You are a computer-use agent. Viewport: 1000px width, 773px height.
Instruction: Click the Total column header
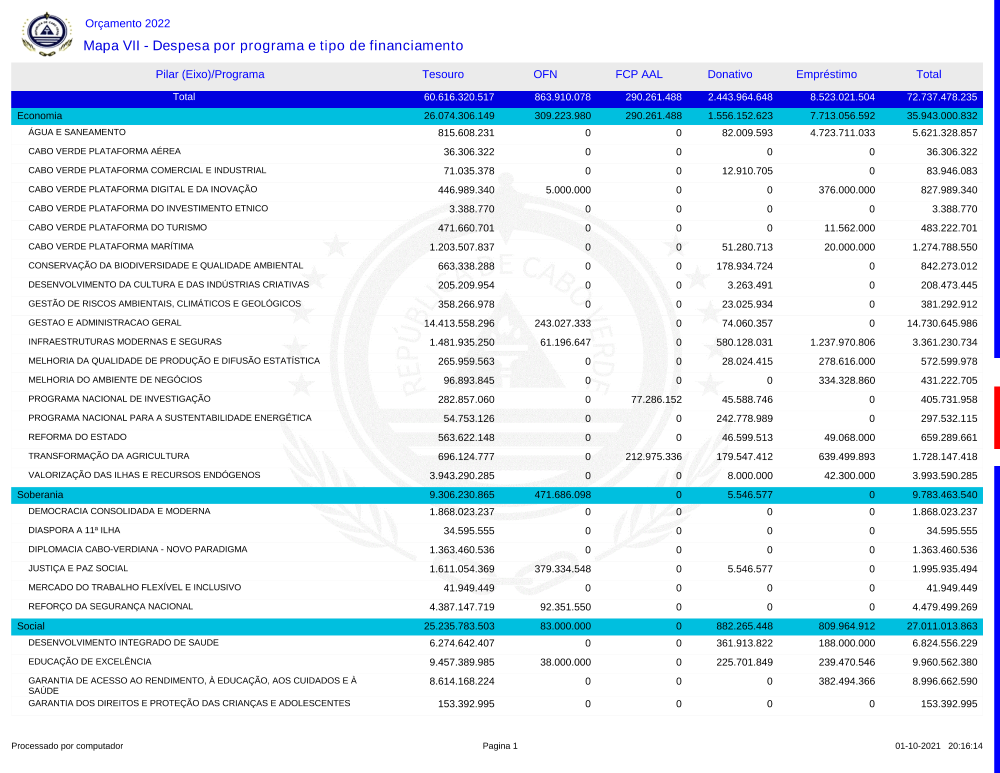tap(929, 74)
